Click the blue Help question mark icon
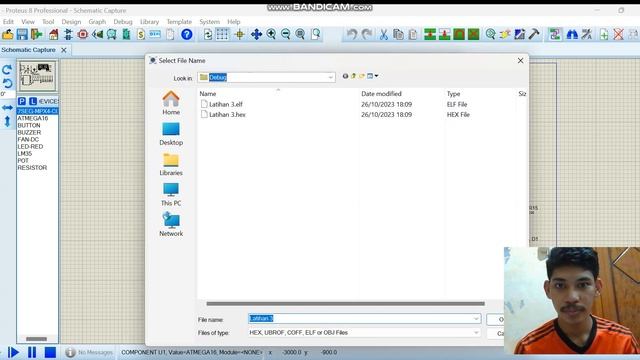 coord(187,35)
